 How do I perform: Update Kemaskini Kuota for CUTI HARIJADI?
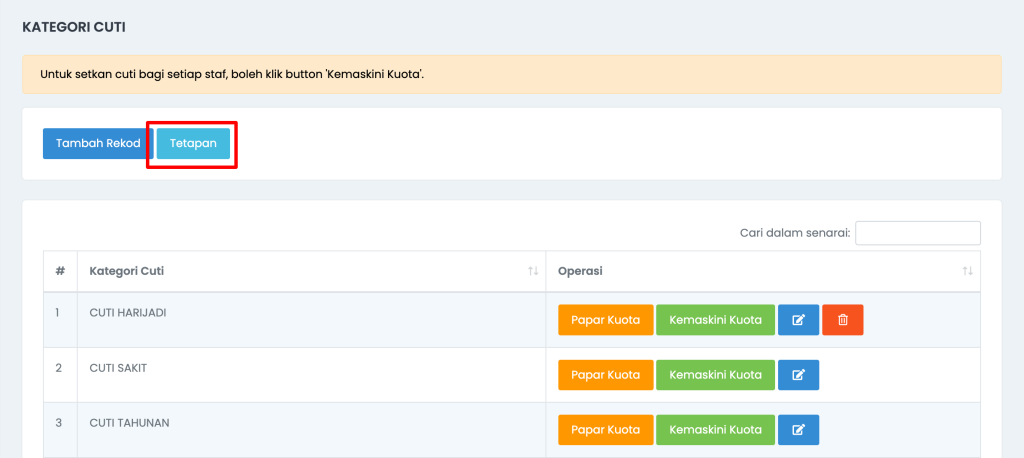pos(715,320)
